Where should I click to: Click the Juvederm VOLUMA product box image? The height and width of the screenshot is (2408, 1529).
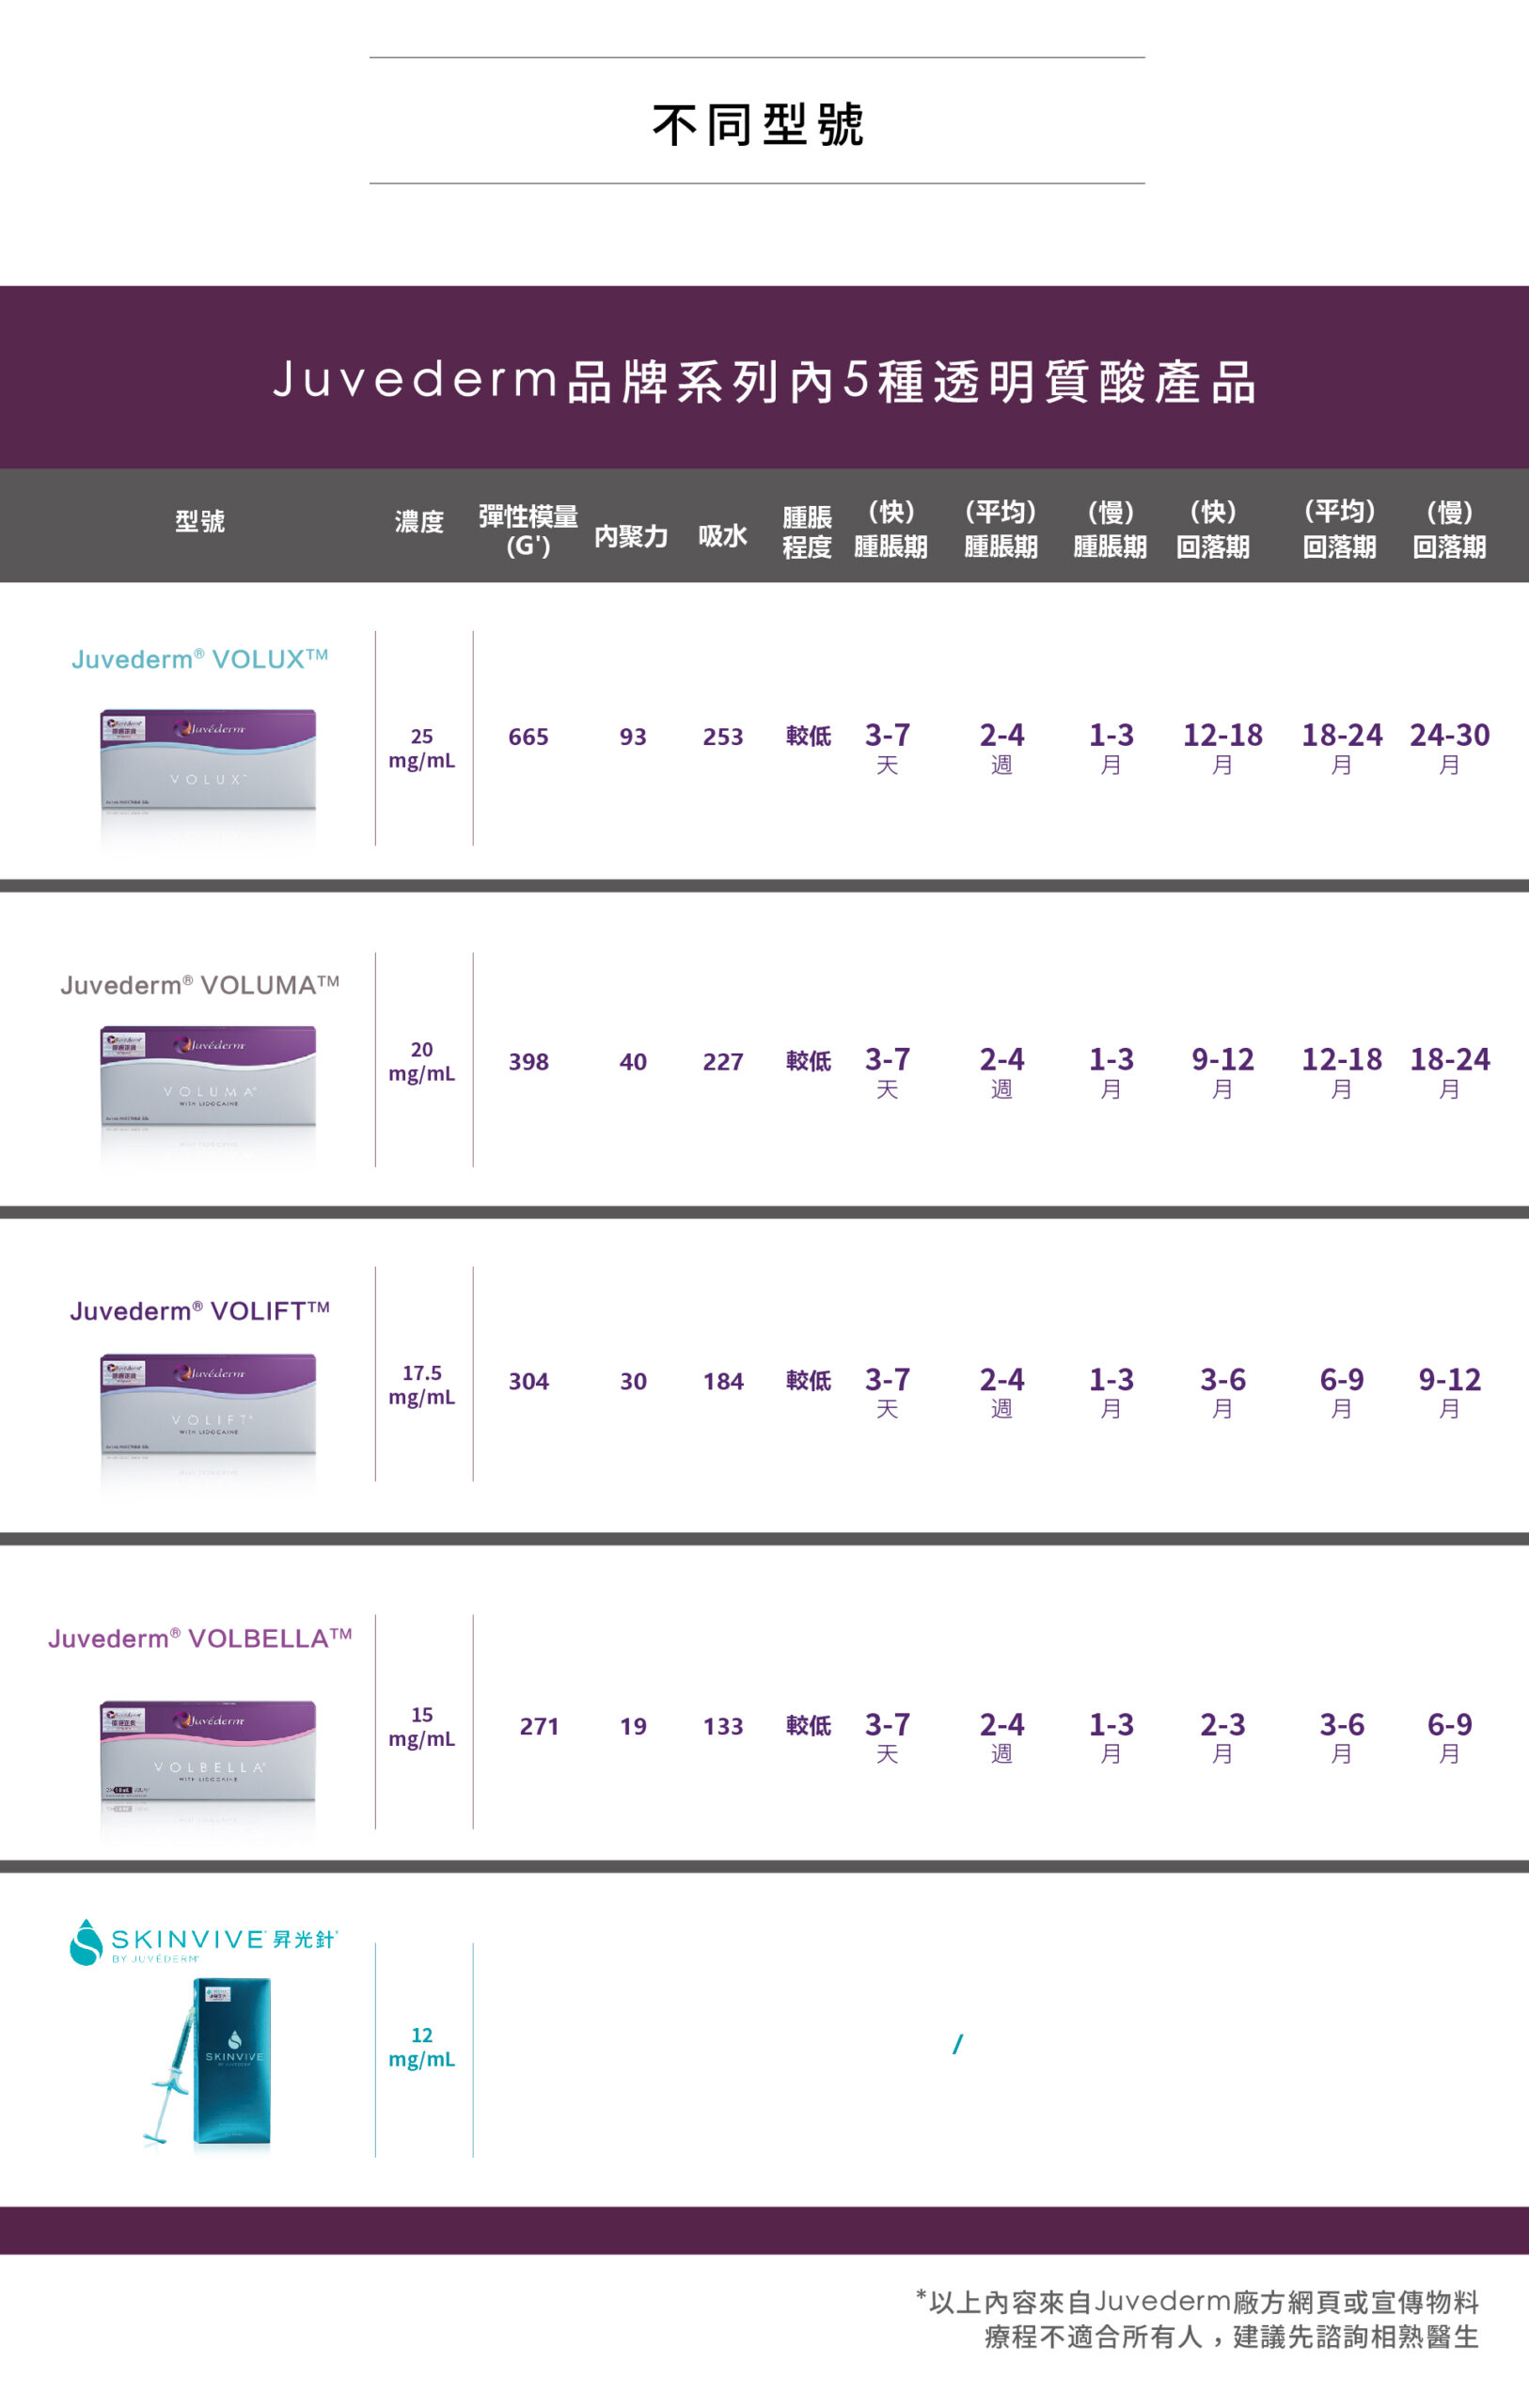tap(208, 1078)
